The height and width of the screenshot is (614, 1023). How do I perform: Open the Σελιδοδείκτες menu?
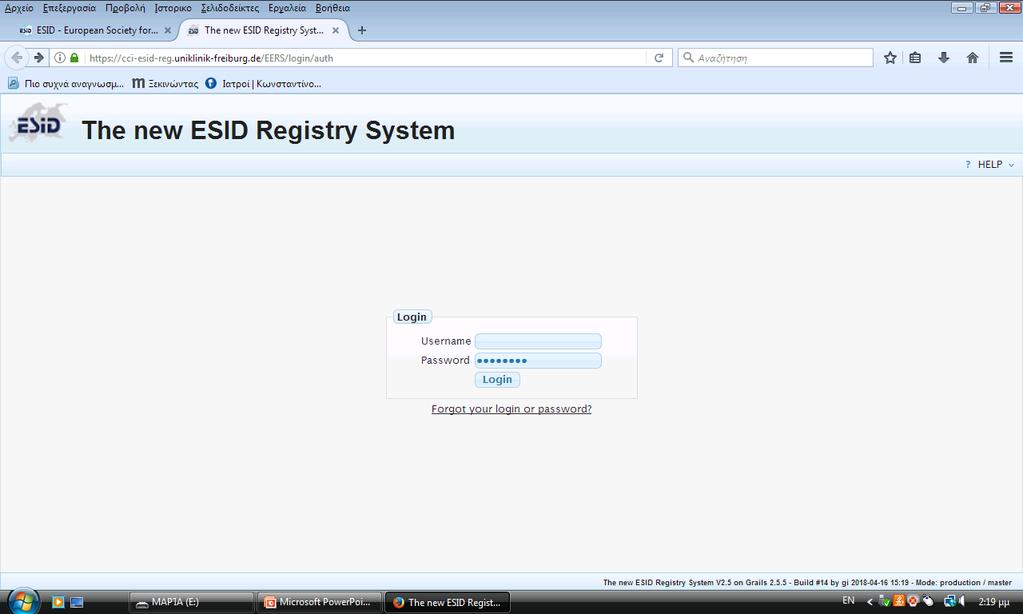point(230,8)
